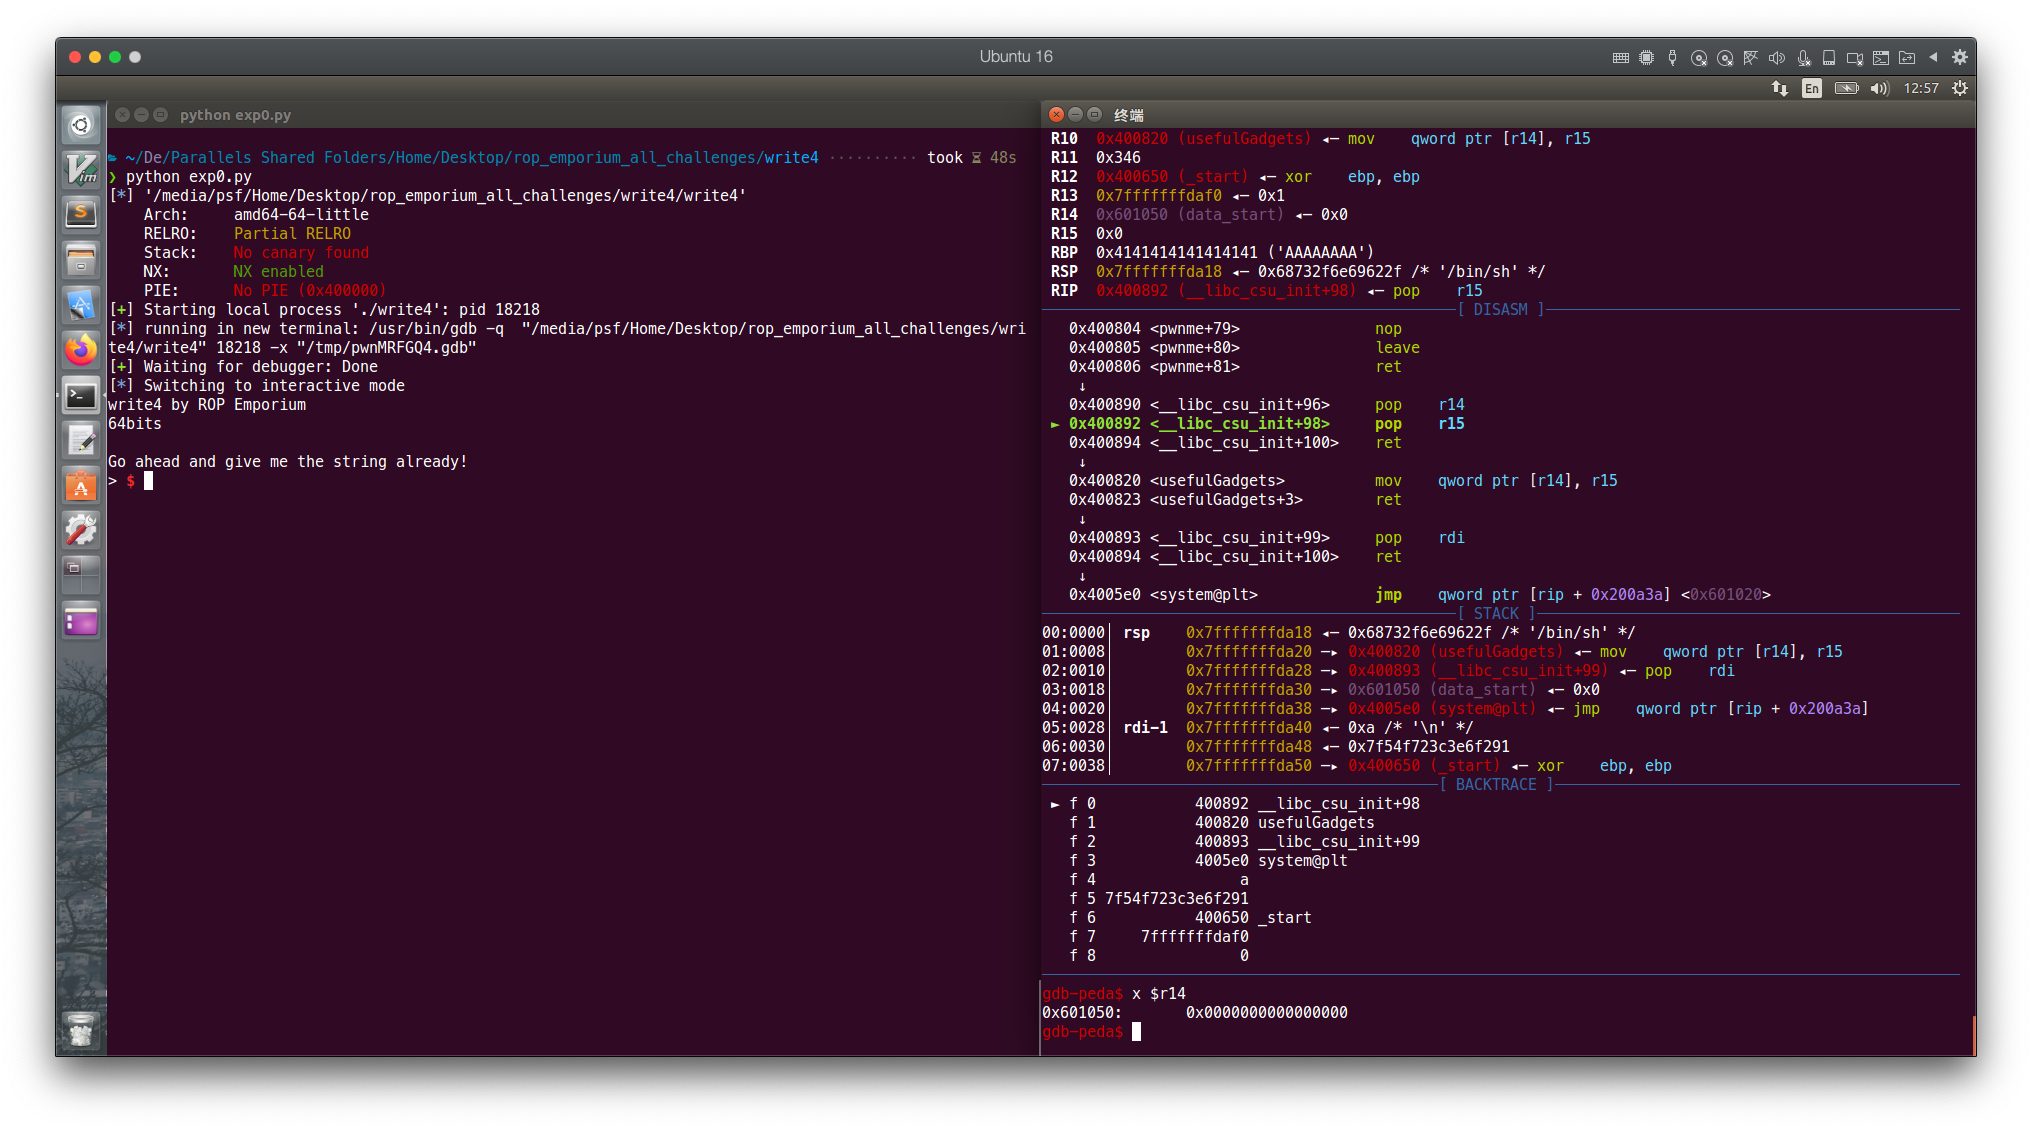This screenshot has height=1130, width=2032.
Task: Click the purple window dock icon
Action: [81, 622]
